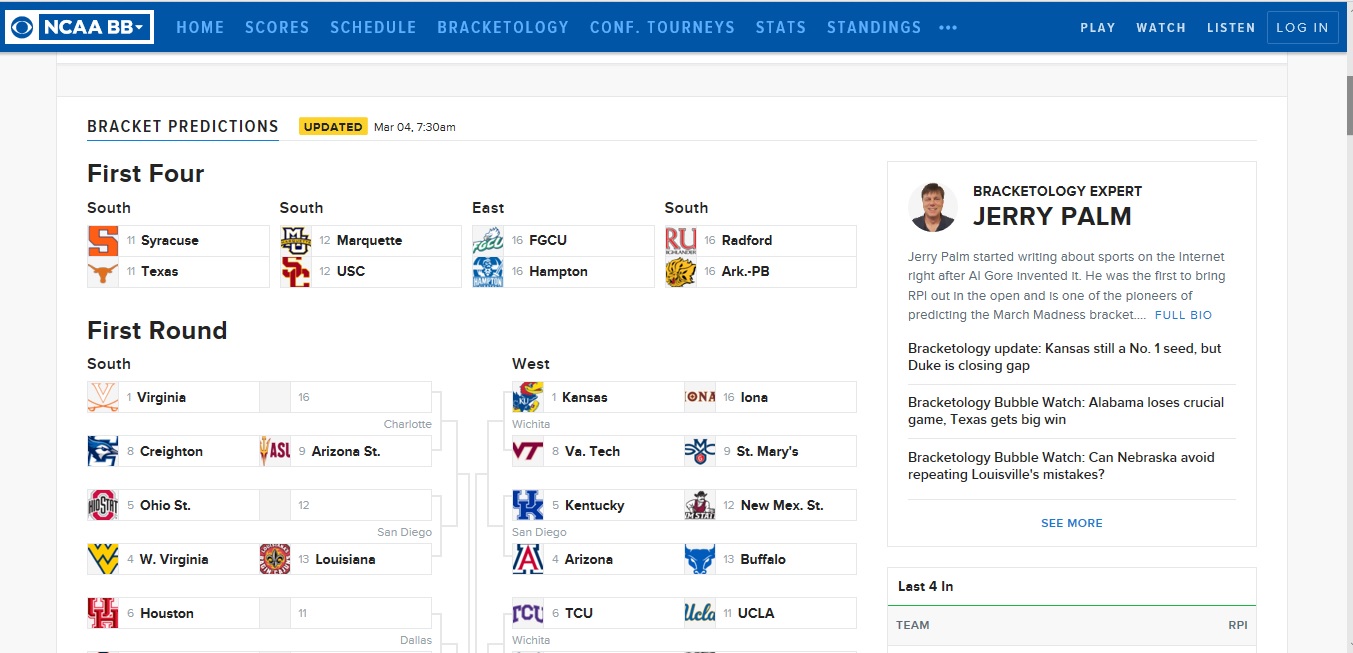This screenshot has height=653, width=1353.
Task: Click the WATCH link
Action: tap(1161, 28)
